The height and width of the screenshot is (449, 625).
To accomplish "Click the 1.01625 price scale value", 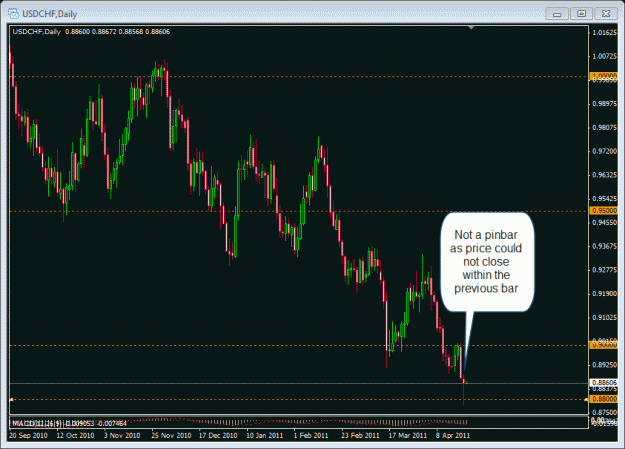I will click(x=604, y=33).
